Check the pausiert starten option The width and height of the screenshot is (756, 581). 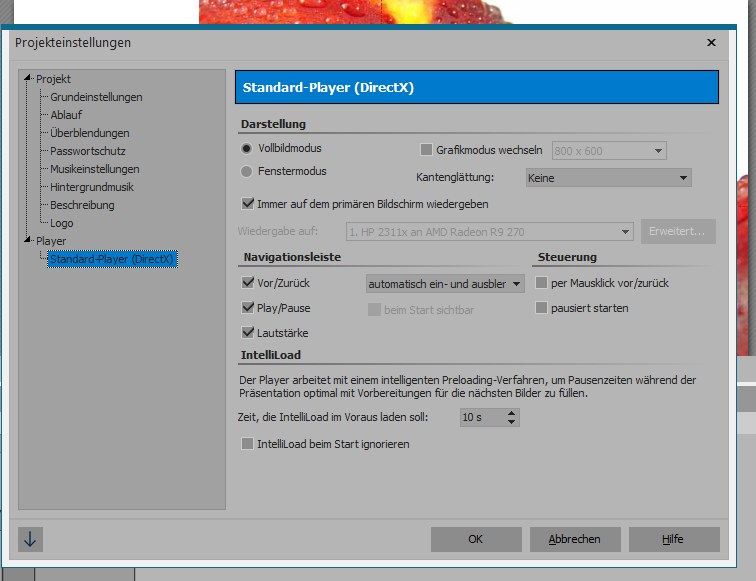pyautogui.click(x=542, y=308)
